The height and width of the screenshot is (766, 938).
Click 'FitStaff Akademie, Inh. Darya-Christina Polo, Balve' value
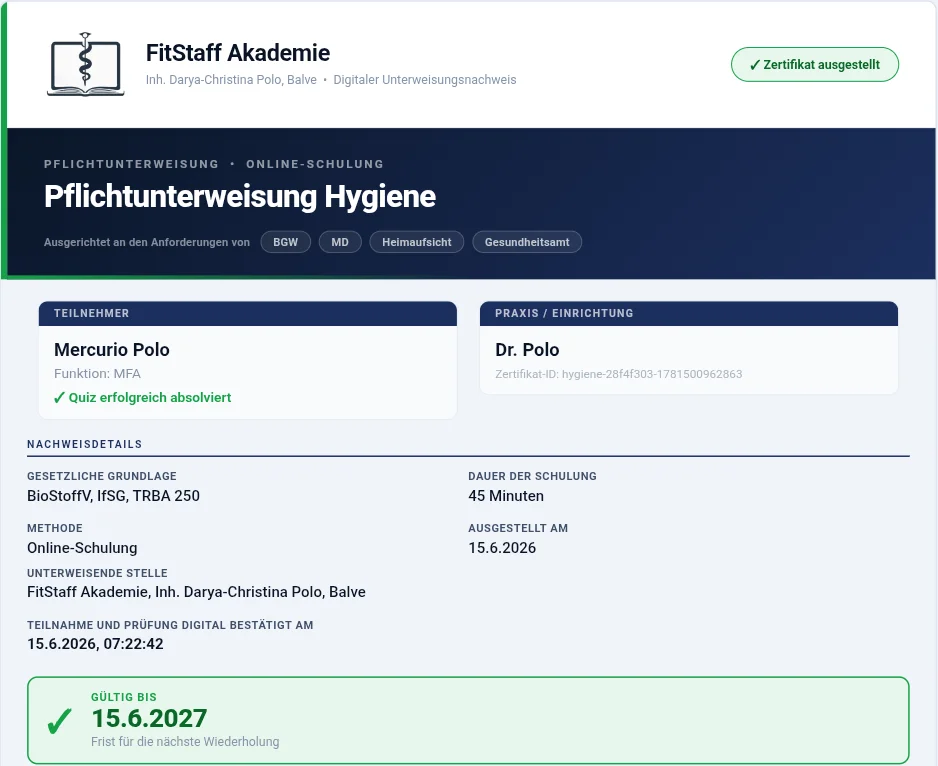coord(196,592)
